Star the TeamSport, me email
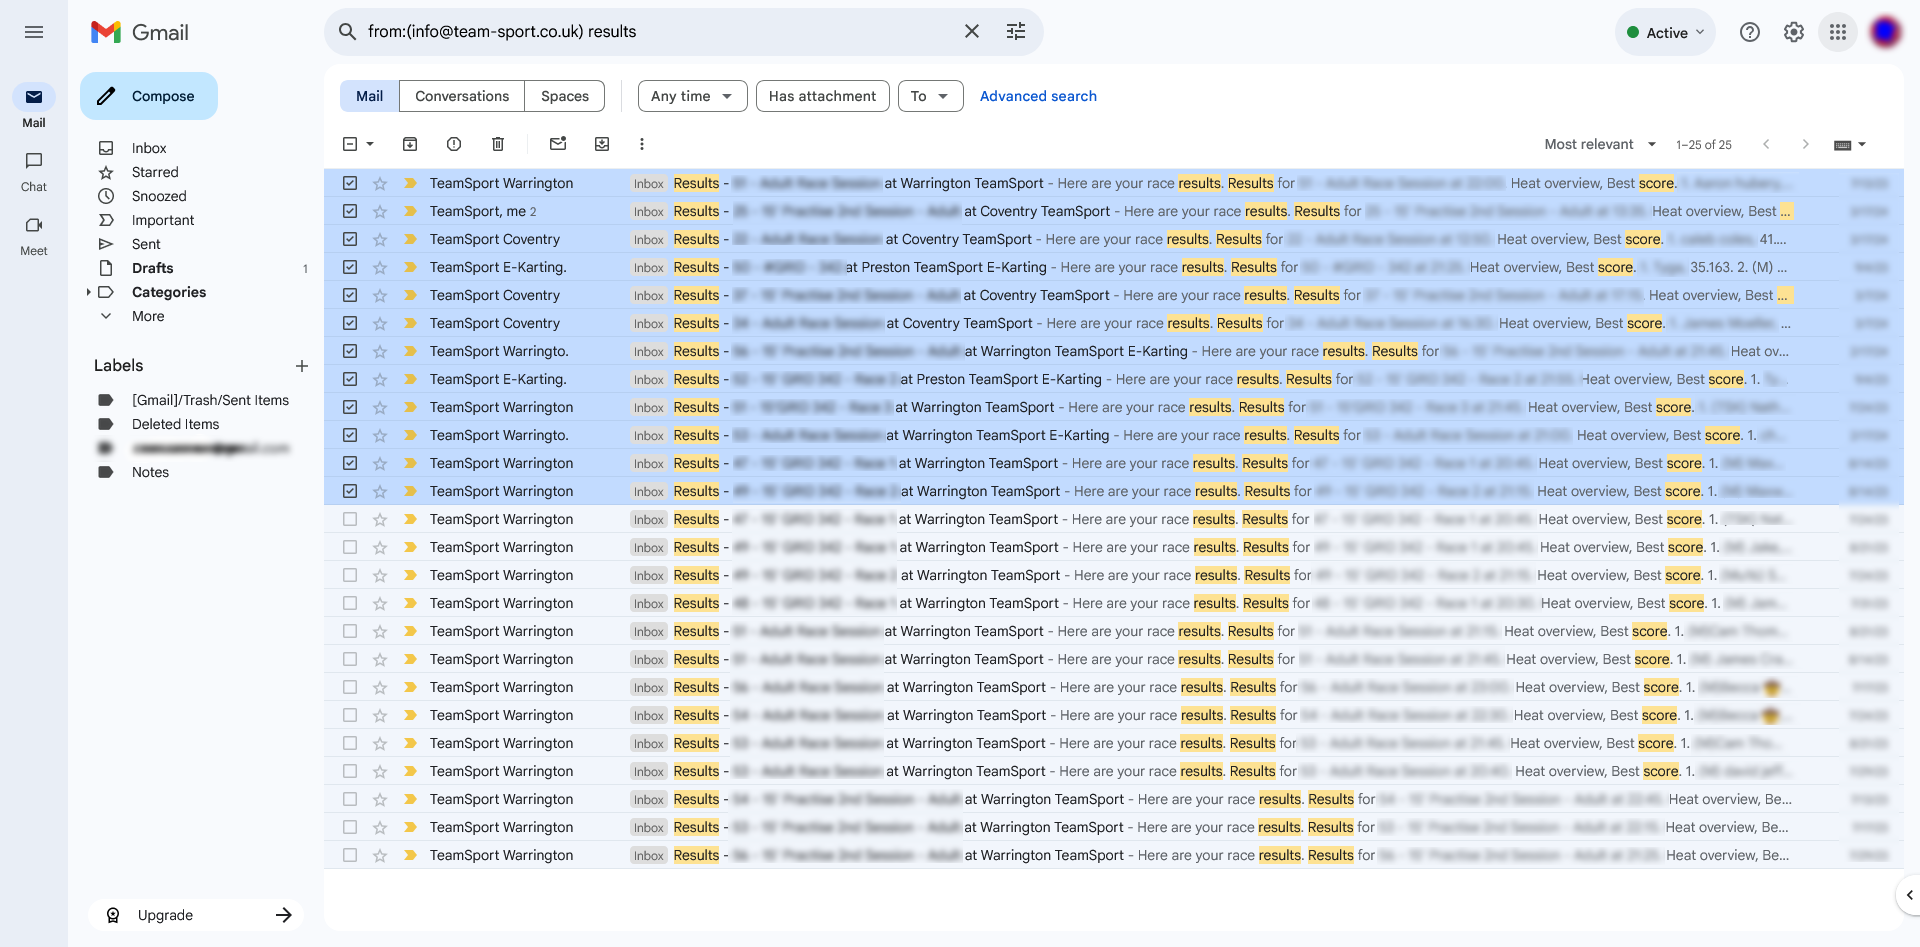This screenshot has height=947, width=1920. tap(380, 211)
